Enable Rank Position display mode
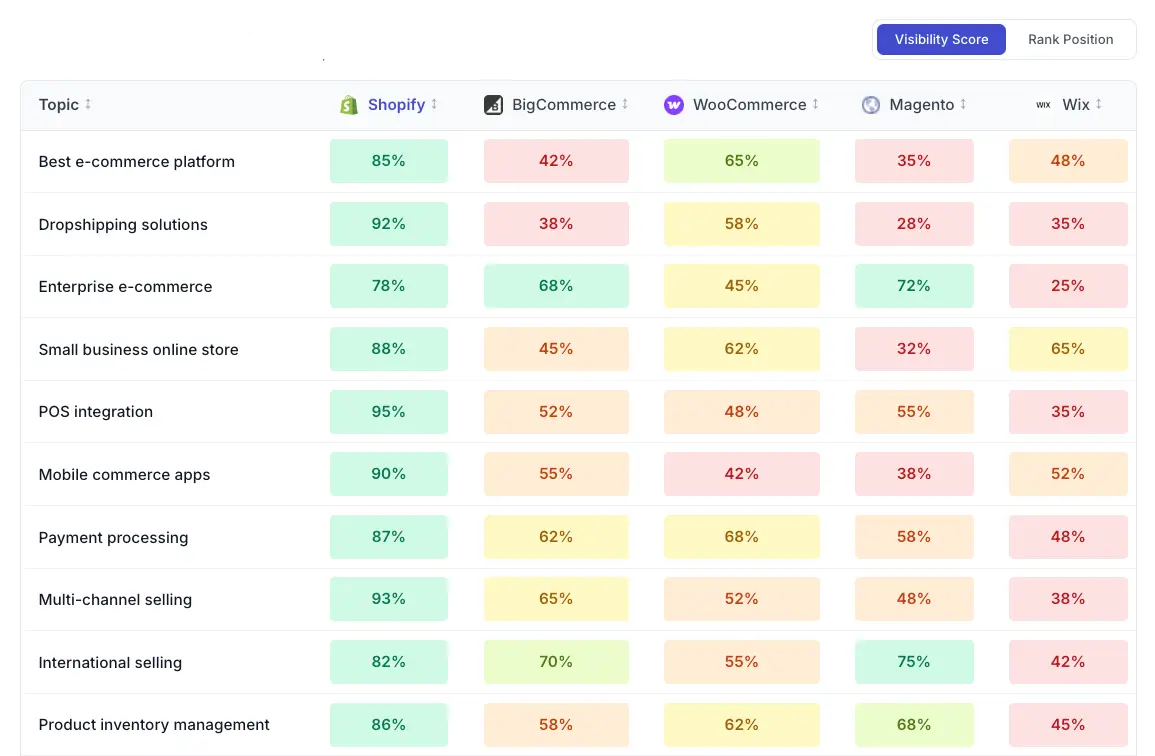This screenshot has width=1155, height=756. coord(1070,39)
